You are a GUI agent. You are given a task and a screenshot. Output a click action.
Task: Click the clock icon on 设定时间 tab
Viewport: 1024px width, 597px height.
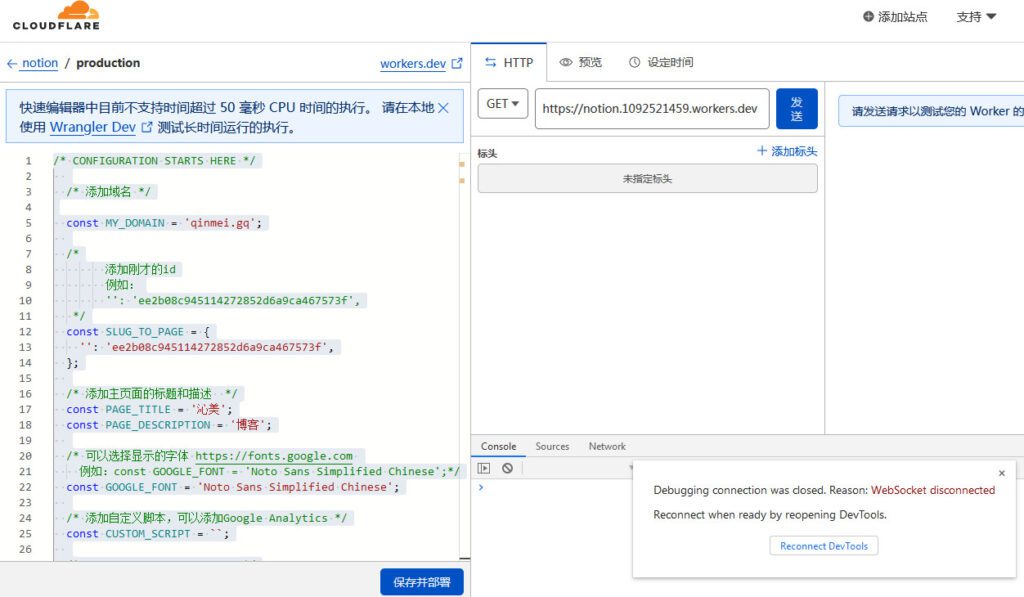coord(634,63)
